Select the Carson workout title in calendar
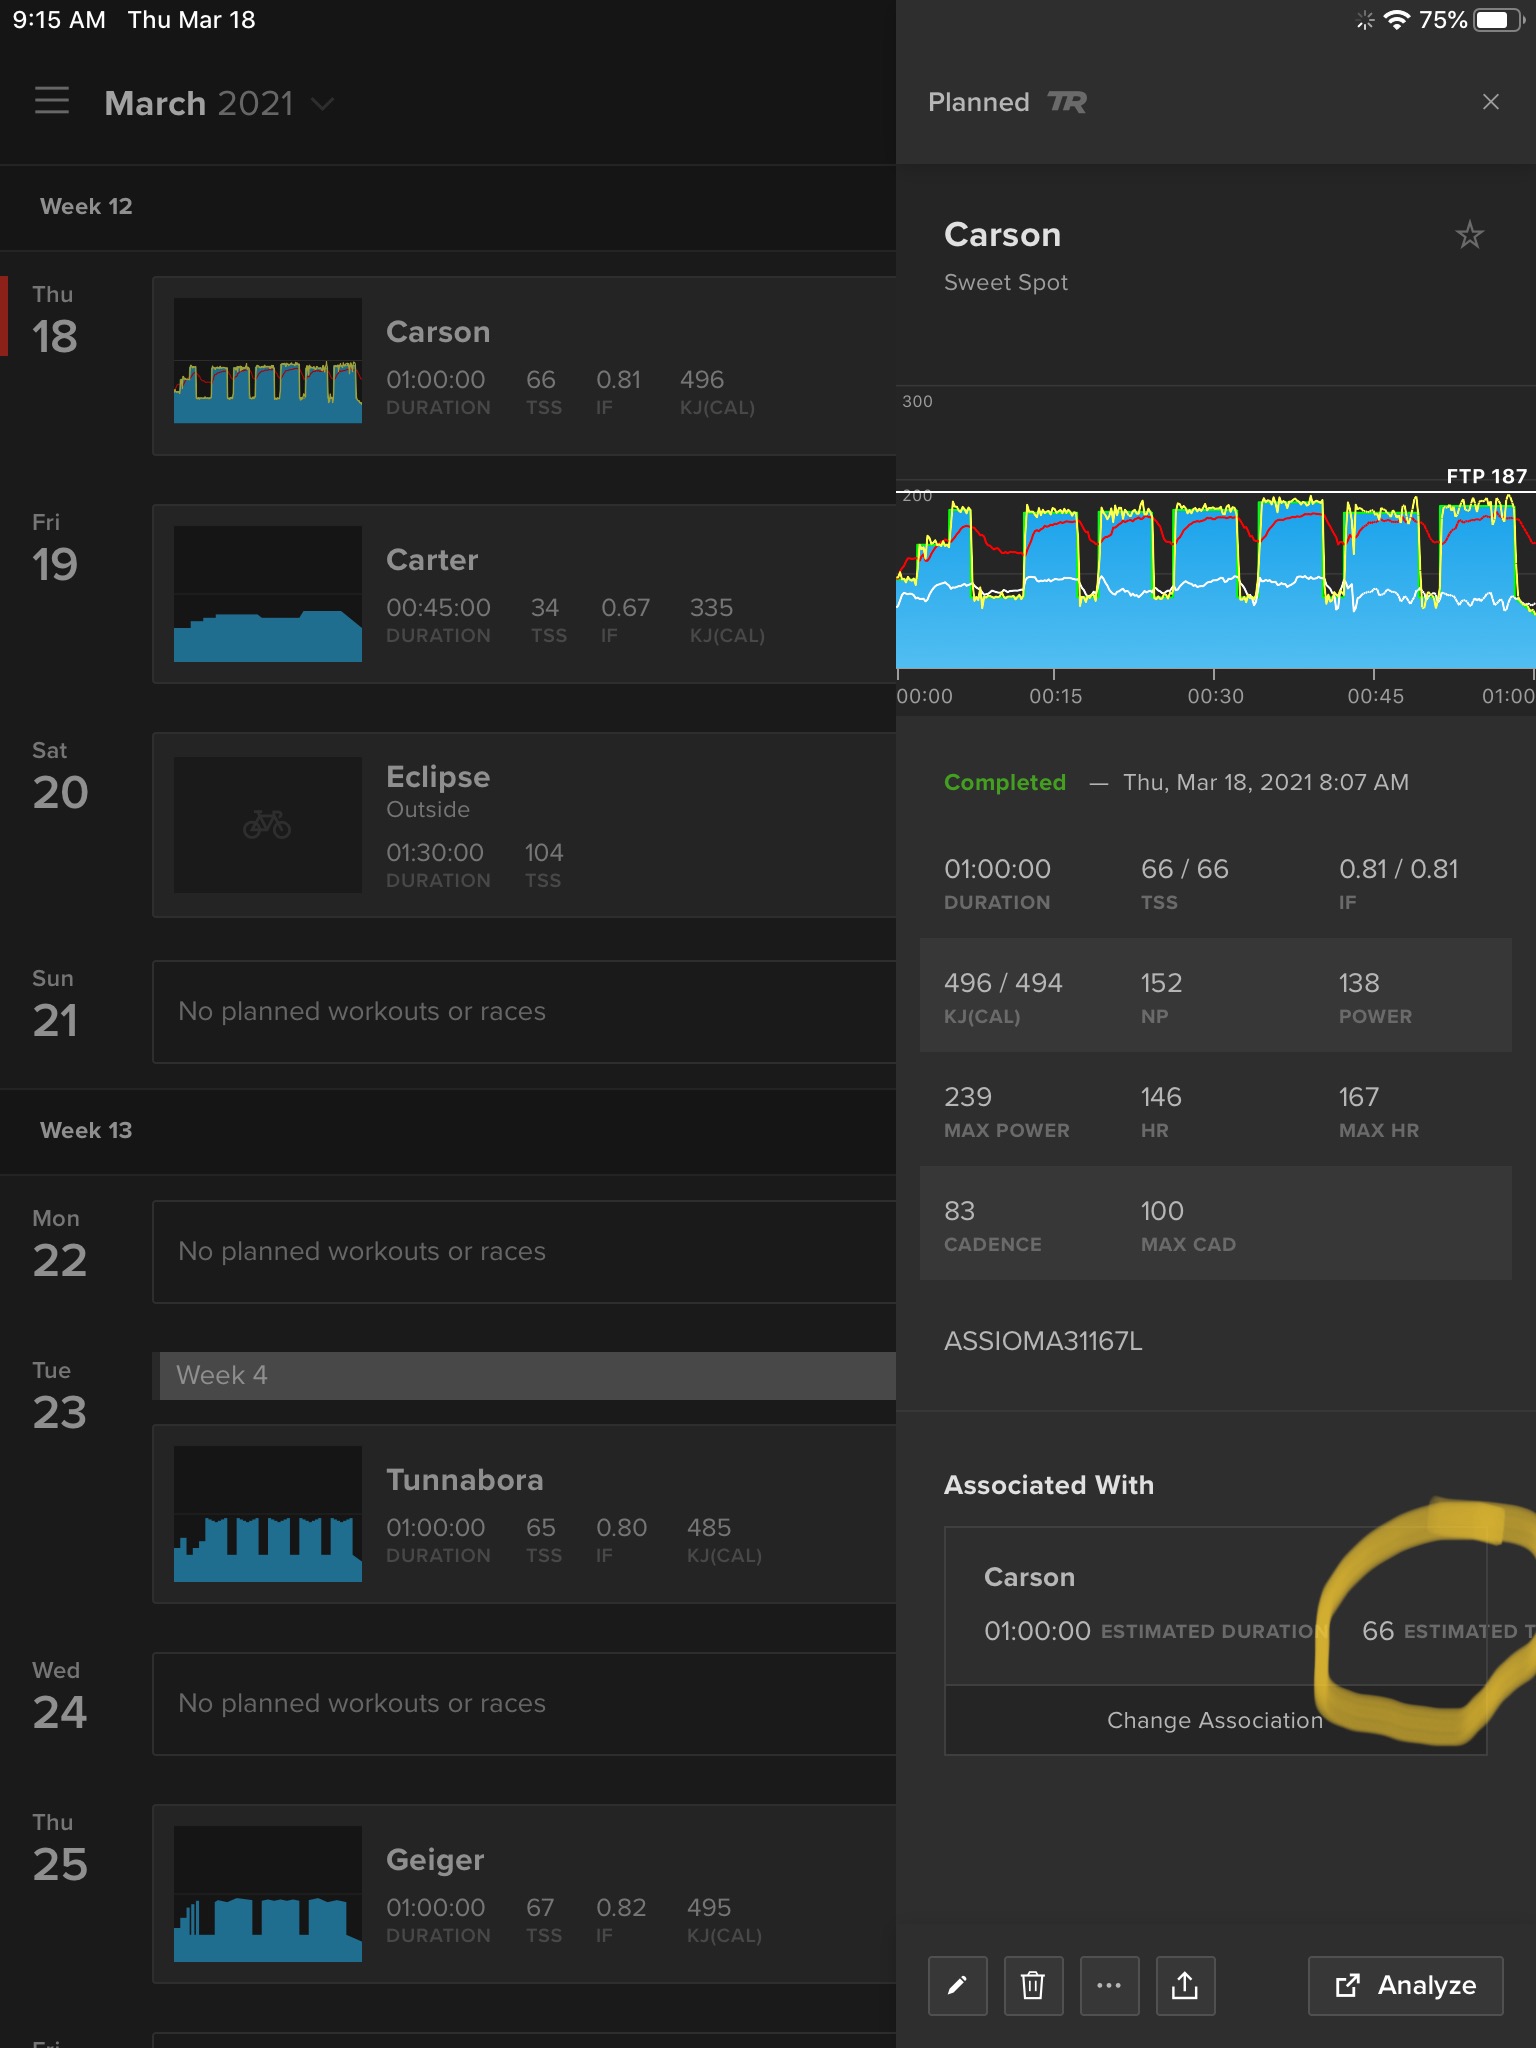The image size is (1536, 2048). tap(438, 332)
